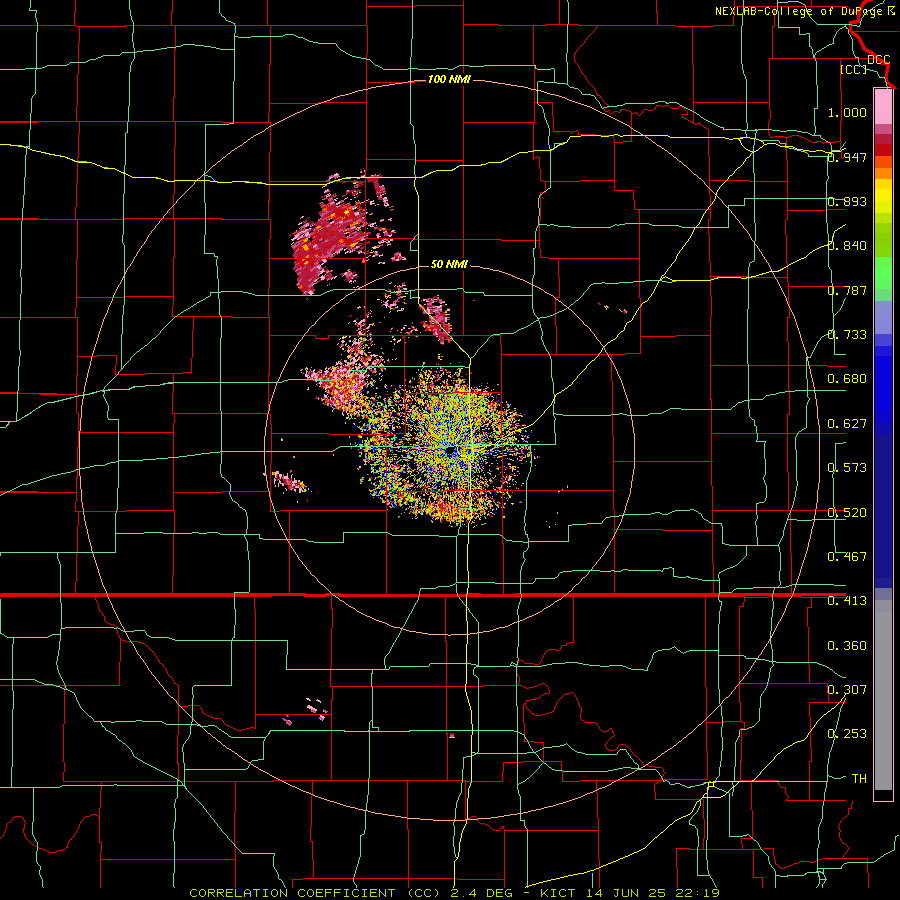The image size is (900, 900).
Task: Click the 0.307 legend value
Action: coord(847,690)
